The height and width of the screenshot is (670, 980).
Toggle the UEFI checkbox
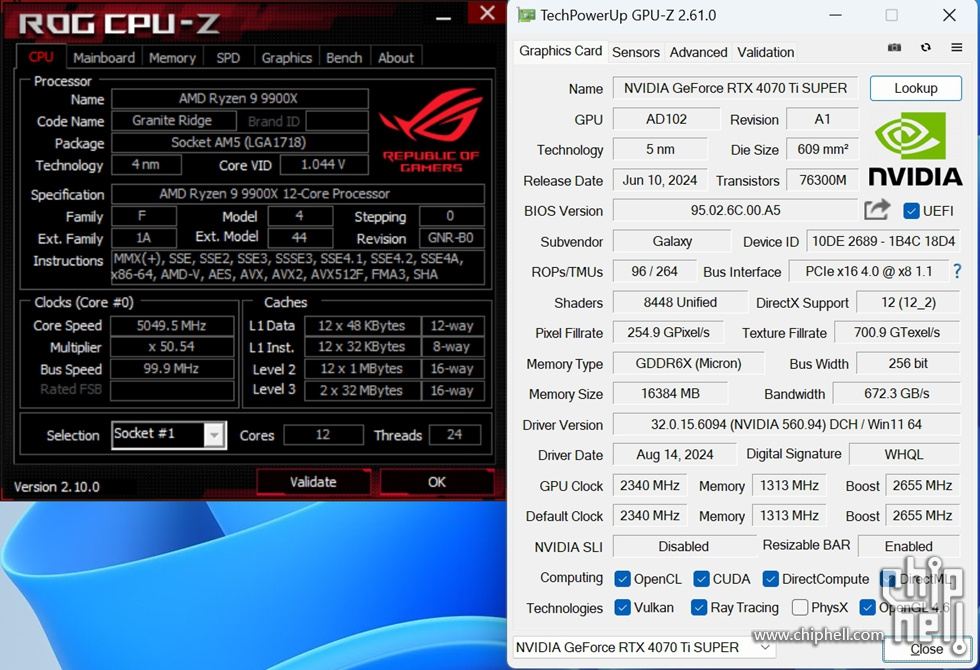(x=911, y=211)
